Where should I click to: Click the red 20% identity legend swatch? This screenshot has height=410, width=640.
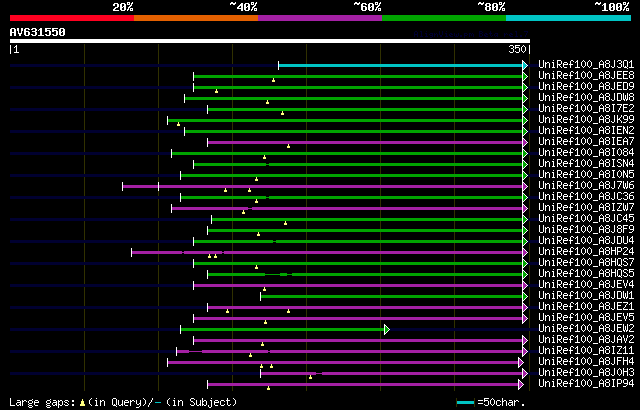tap(72, 18)
